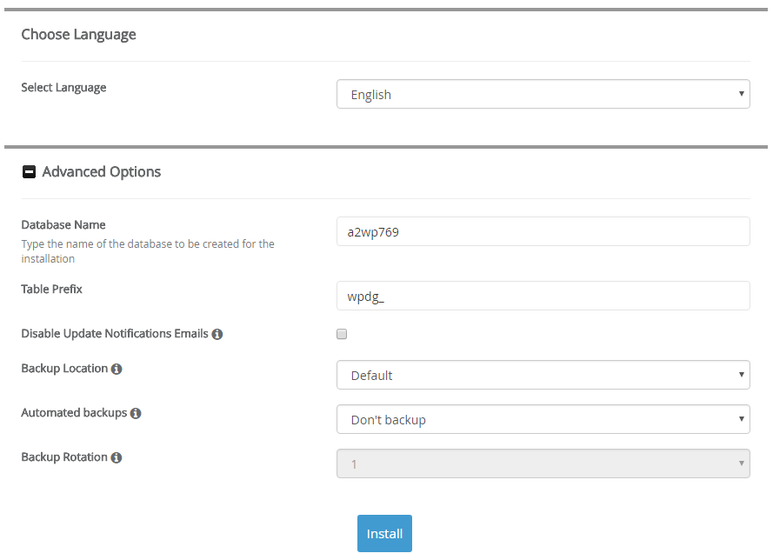Click the Automated backups info icon

pos(135,413)
